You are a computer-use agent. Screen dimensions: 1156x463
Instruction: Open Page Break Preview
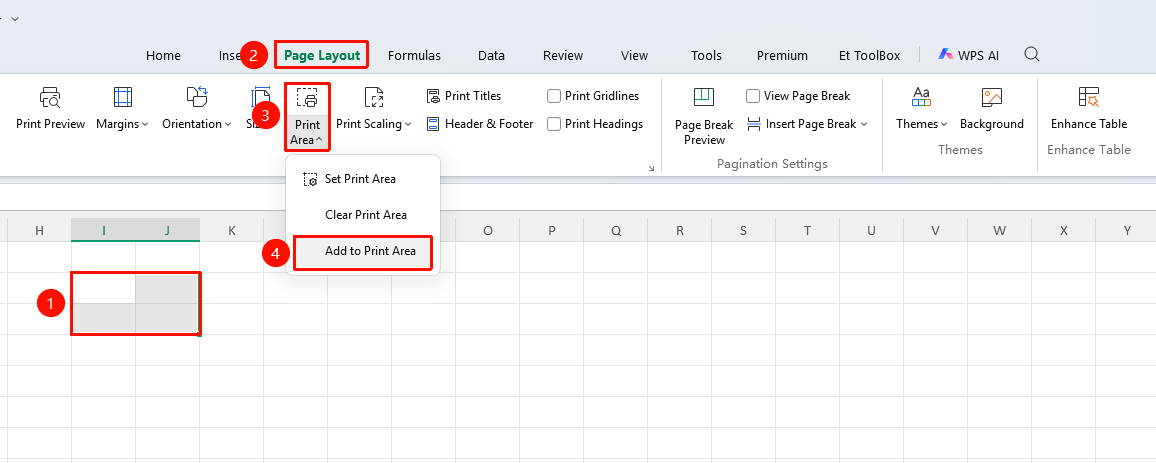(704, 116)
